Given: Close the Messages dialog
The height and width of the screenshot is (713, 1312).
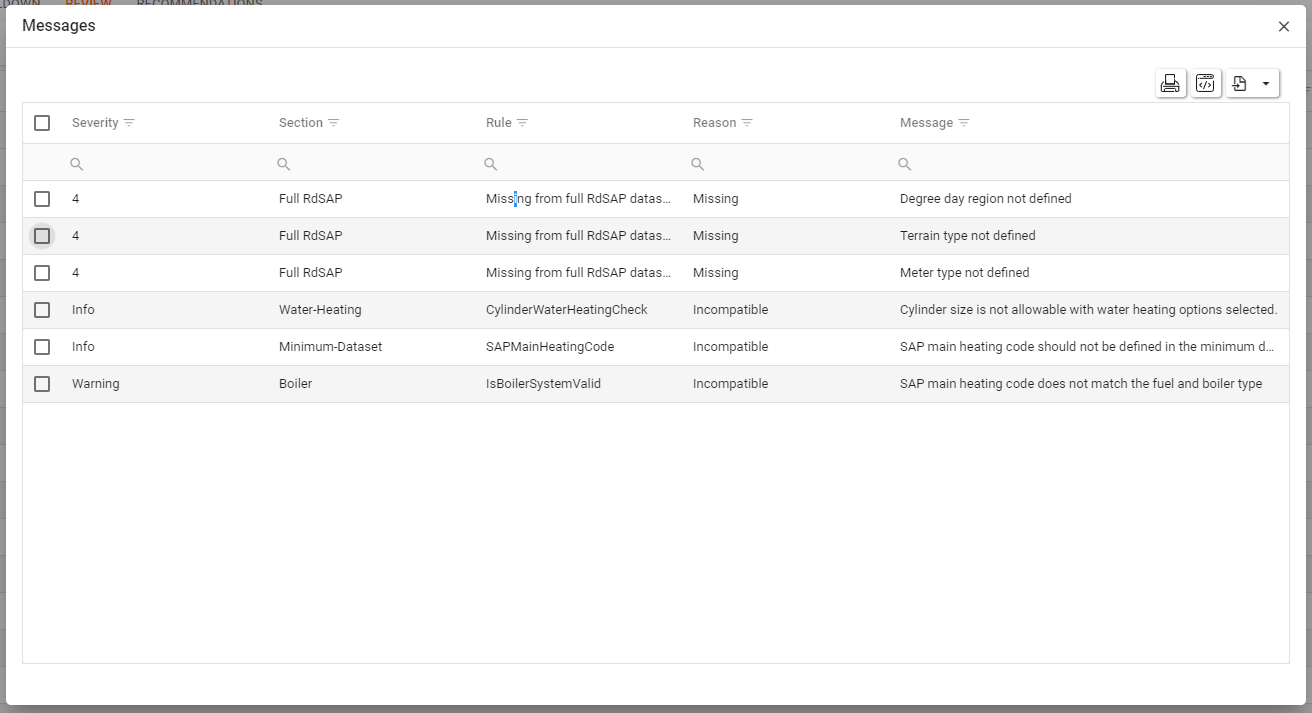Looking at the screenshot, I should pyautogui.click(x=1284, y=27).
